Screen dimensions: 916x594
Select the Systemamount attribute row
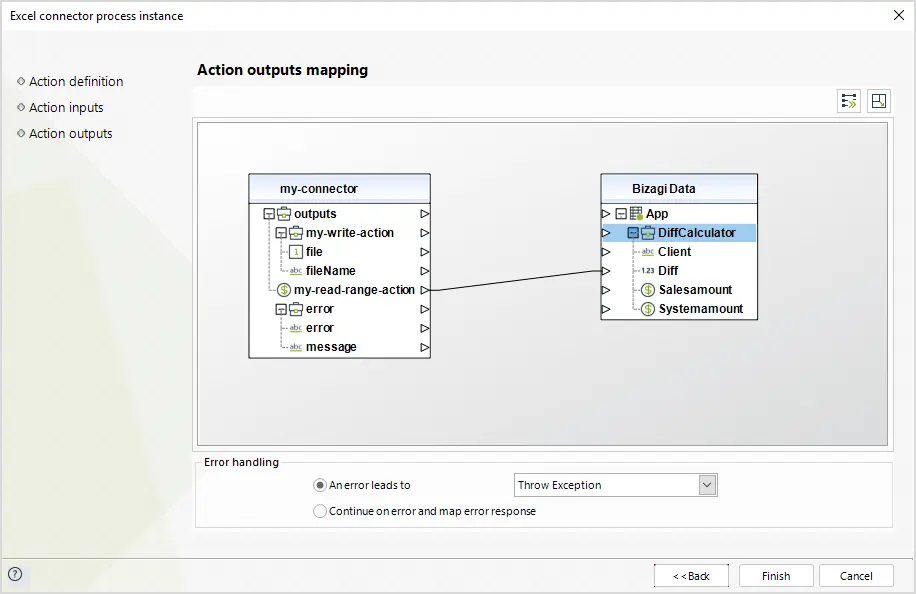[700, 309]
